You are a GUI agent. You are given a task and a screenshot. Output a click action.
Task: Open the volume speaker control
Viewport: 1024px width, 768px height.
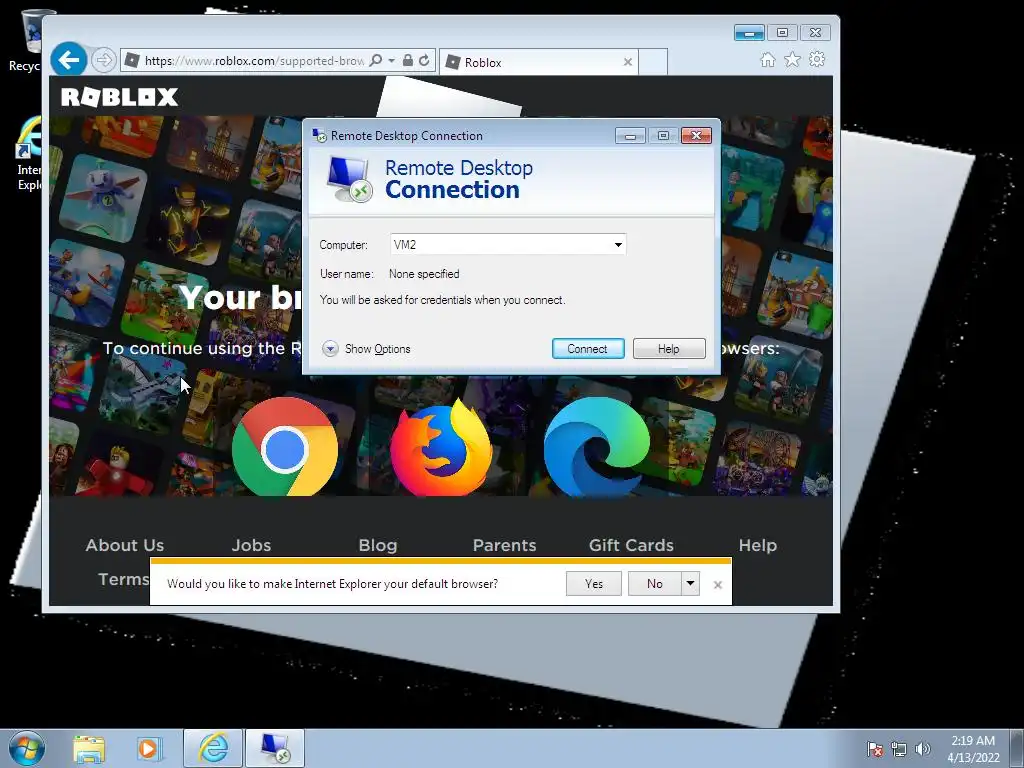click(x=922, y=749)
